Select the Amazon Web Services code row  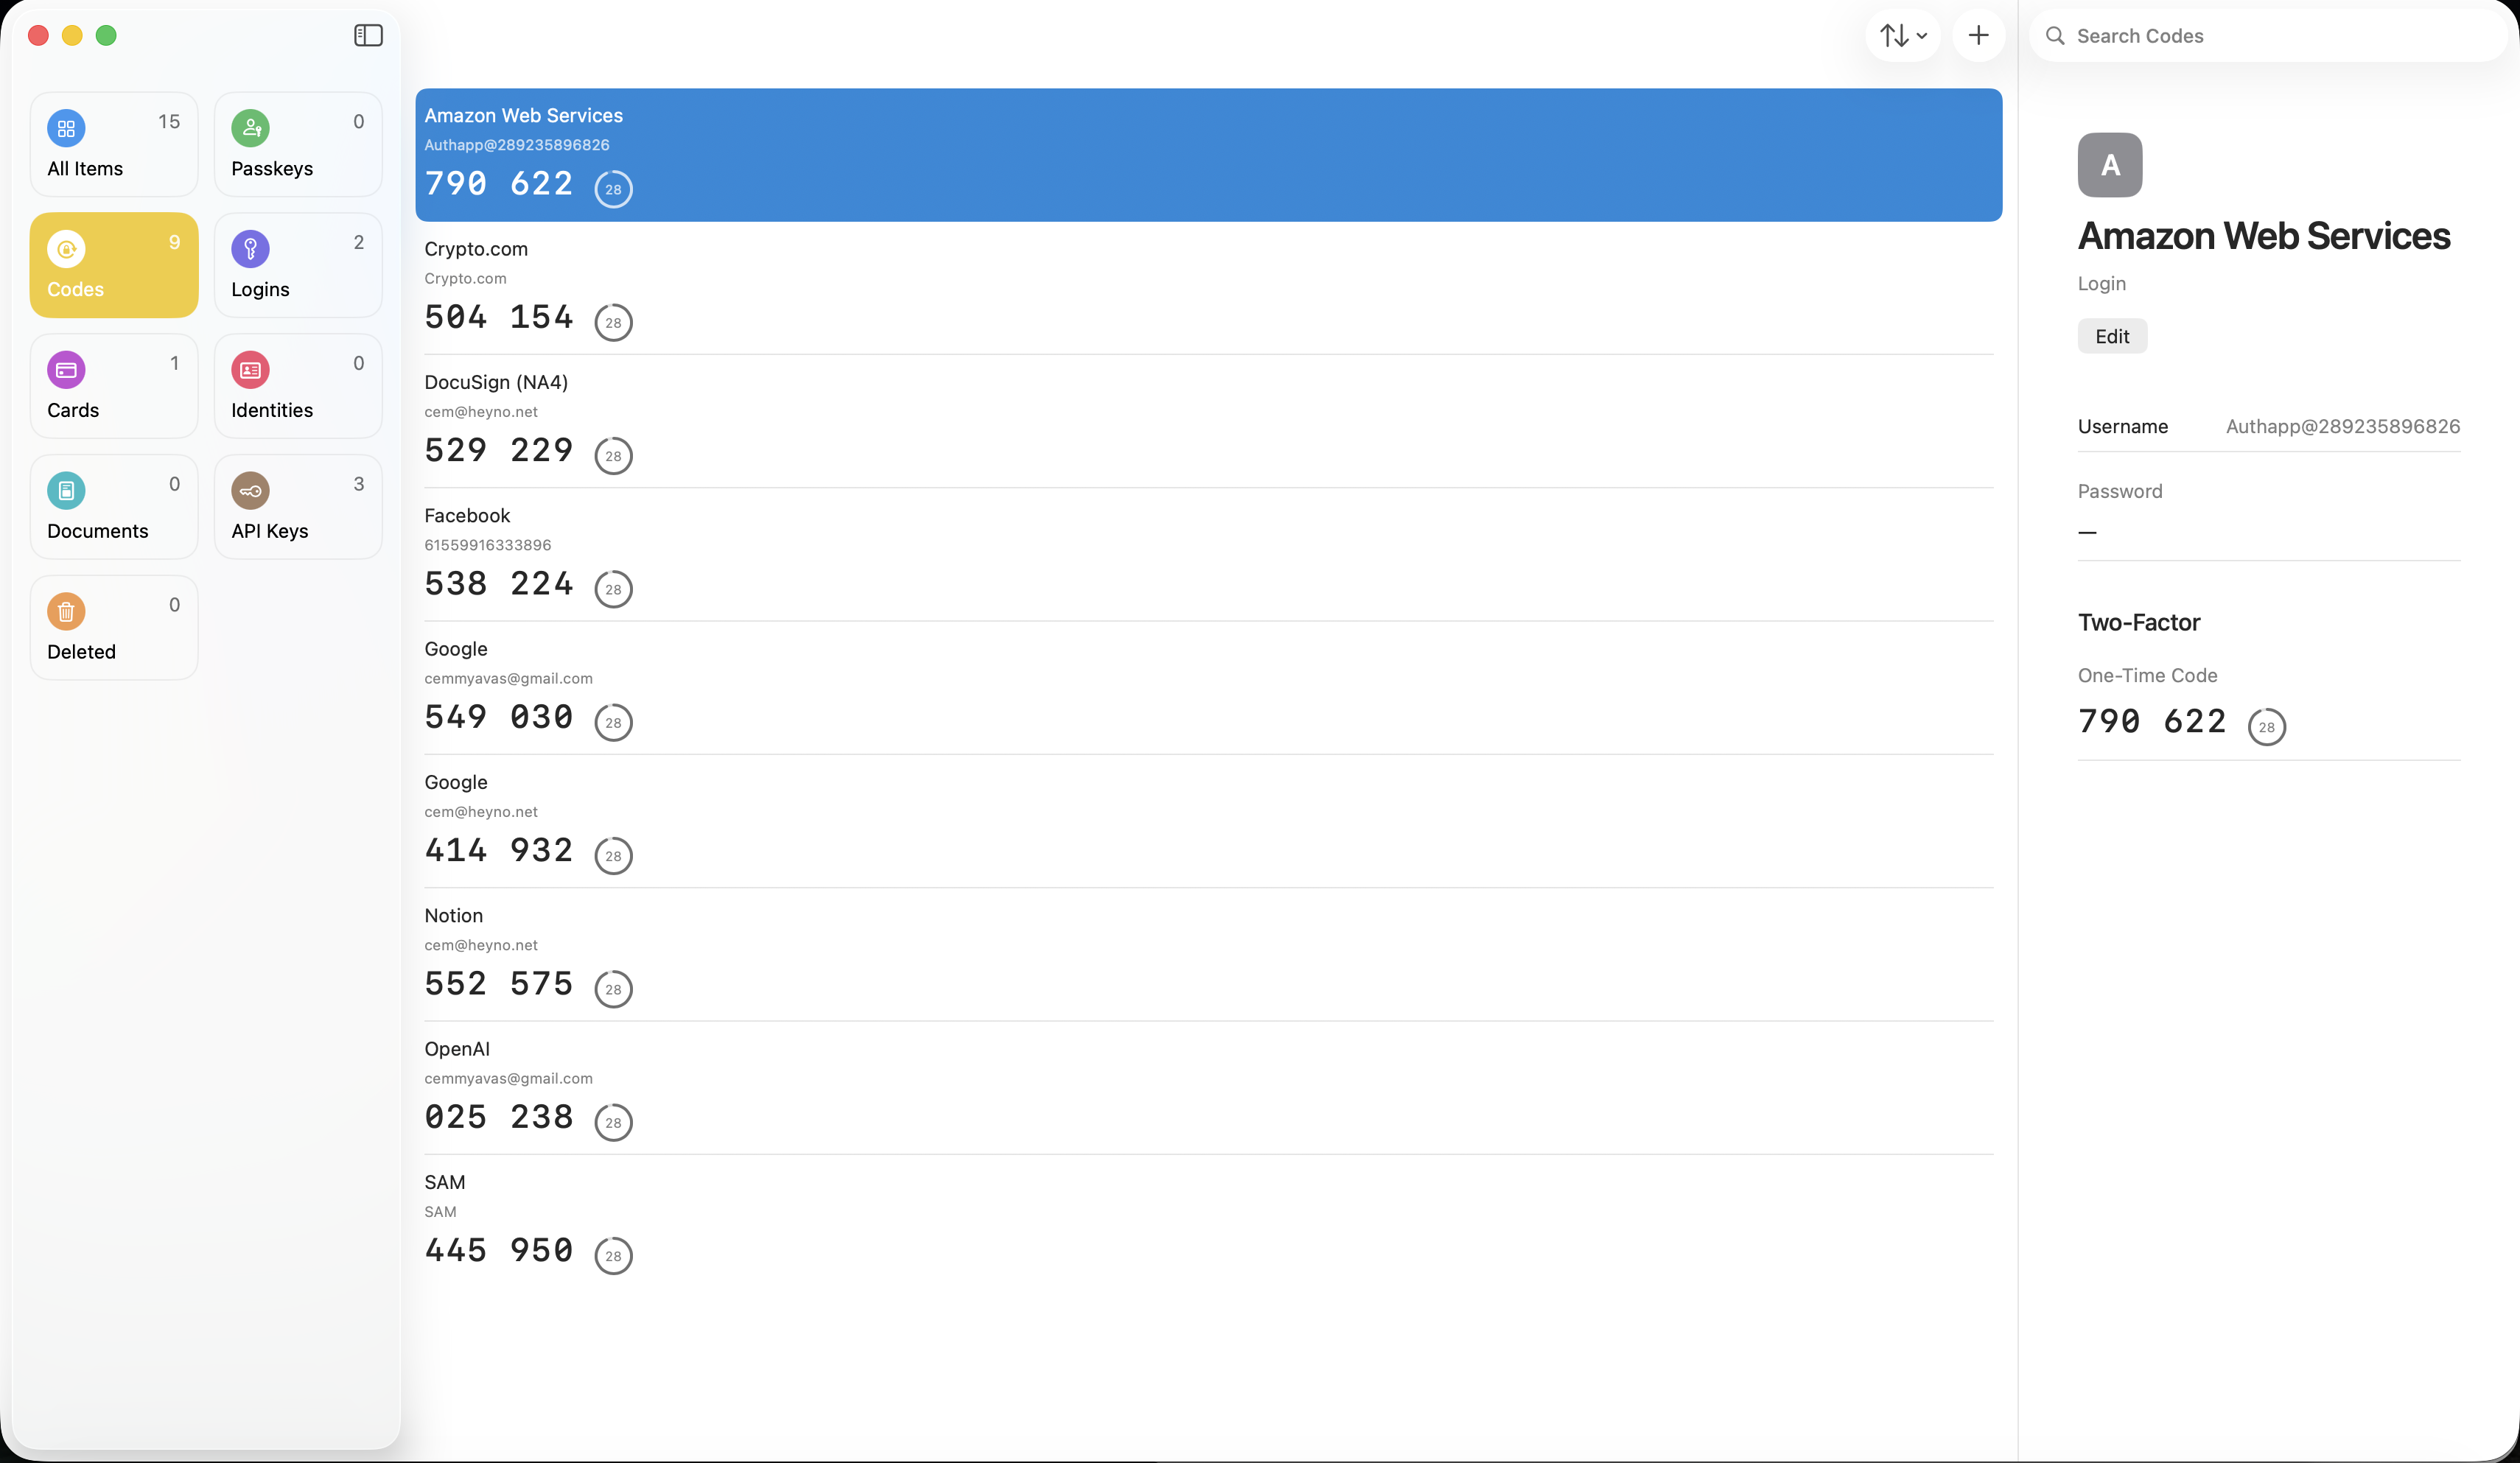click(x=1208, y=155)
